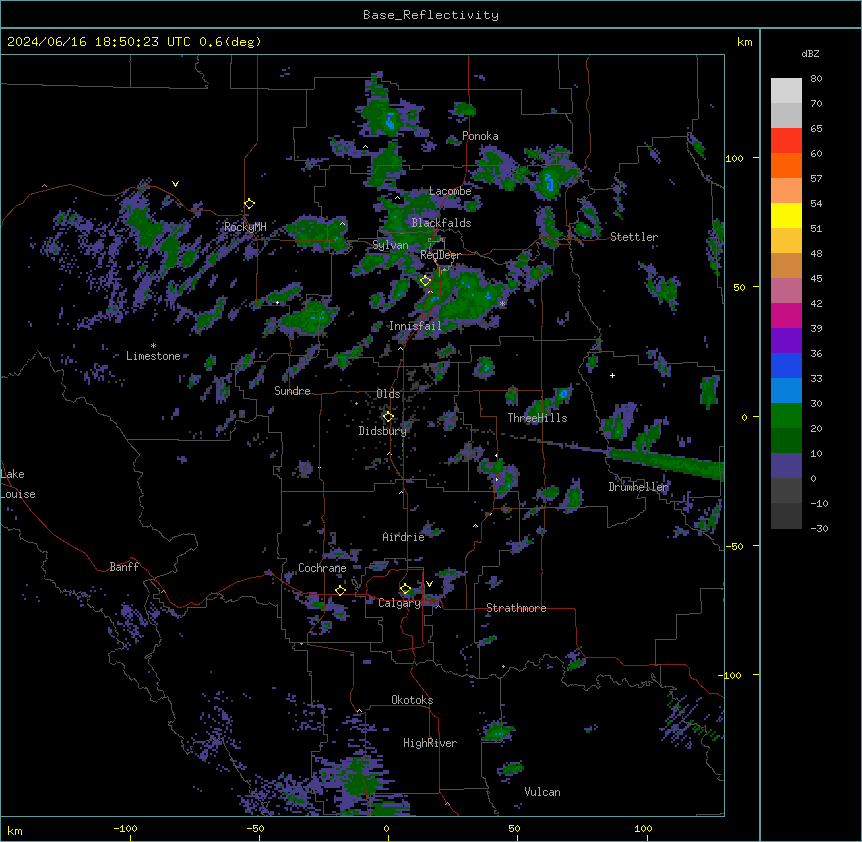
Task: Click the bright green swatch between 30 and 20
Action: [x=786, y=416]
